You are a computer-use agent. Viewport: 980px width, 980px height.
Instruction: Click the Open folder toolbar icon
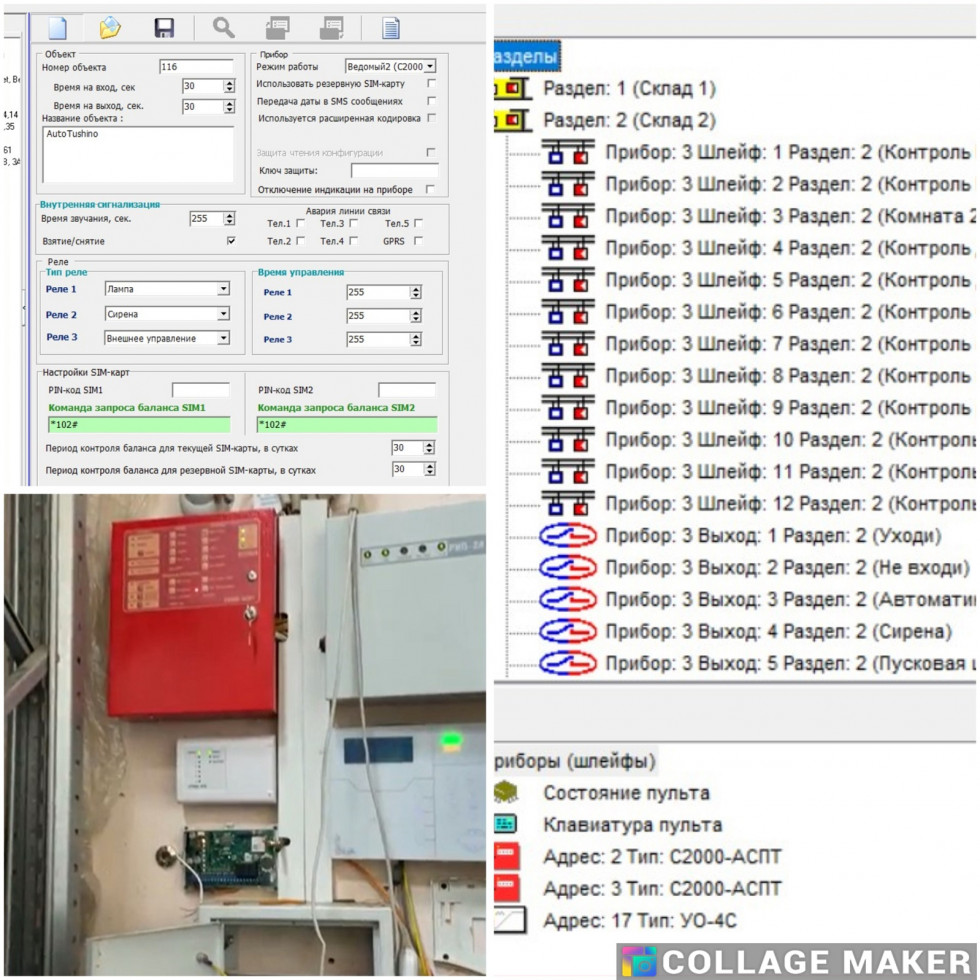click(110, 27)
